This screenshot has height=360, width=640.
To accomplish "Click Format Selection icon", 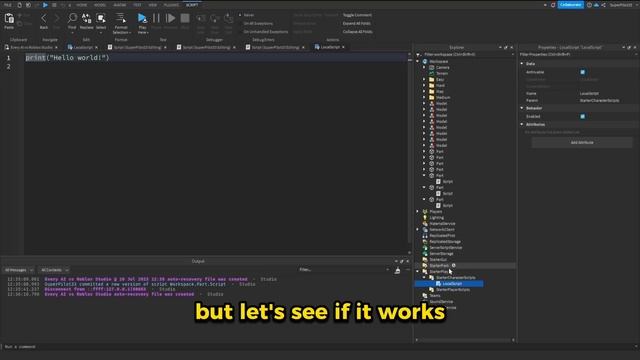I will pos(121,18).
